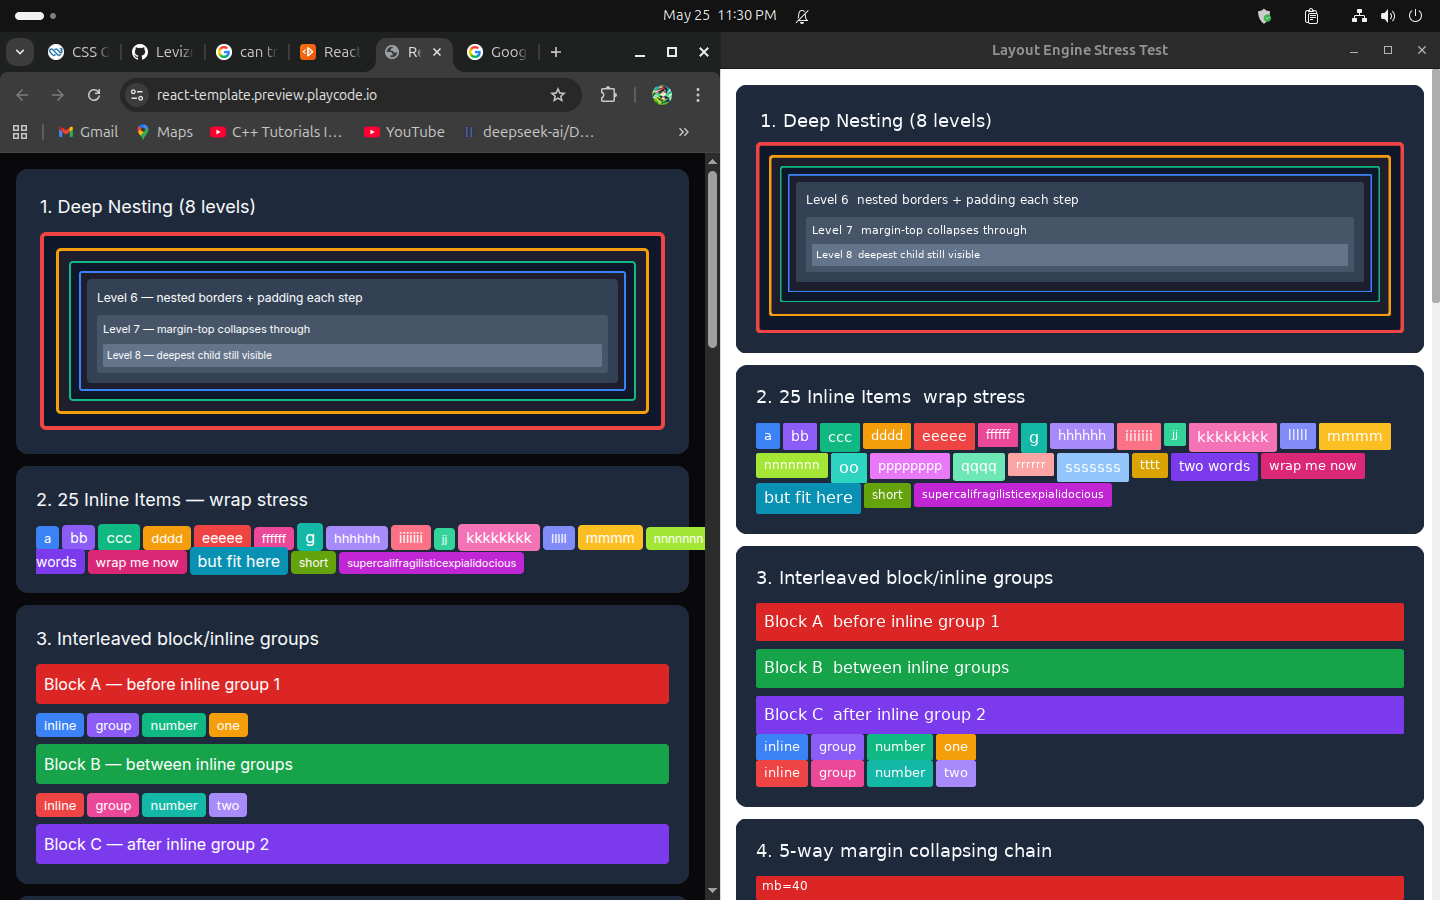Open the deepseek-ai bookmark

pos(528,132)
